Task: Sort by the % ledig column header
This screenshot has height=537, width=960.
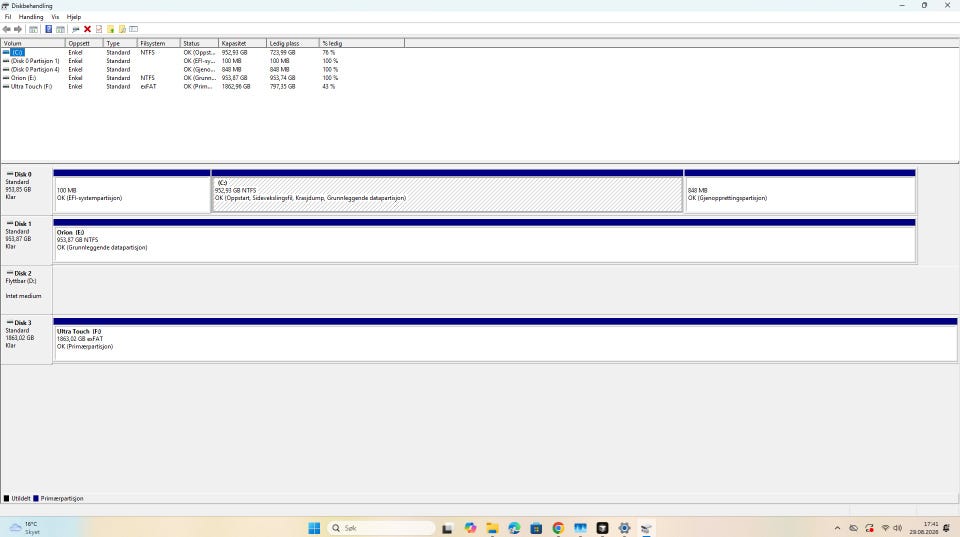Action: (x=362, y=43)
